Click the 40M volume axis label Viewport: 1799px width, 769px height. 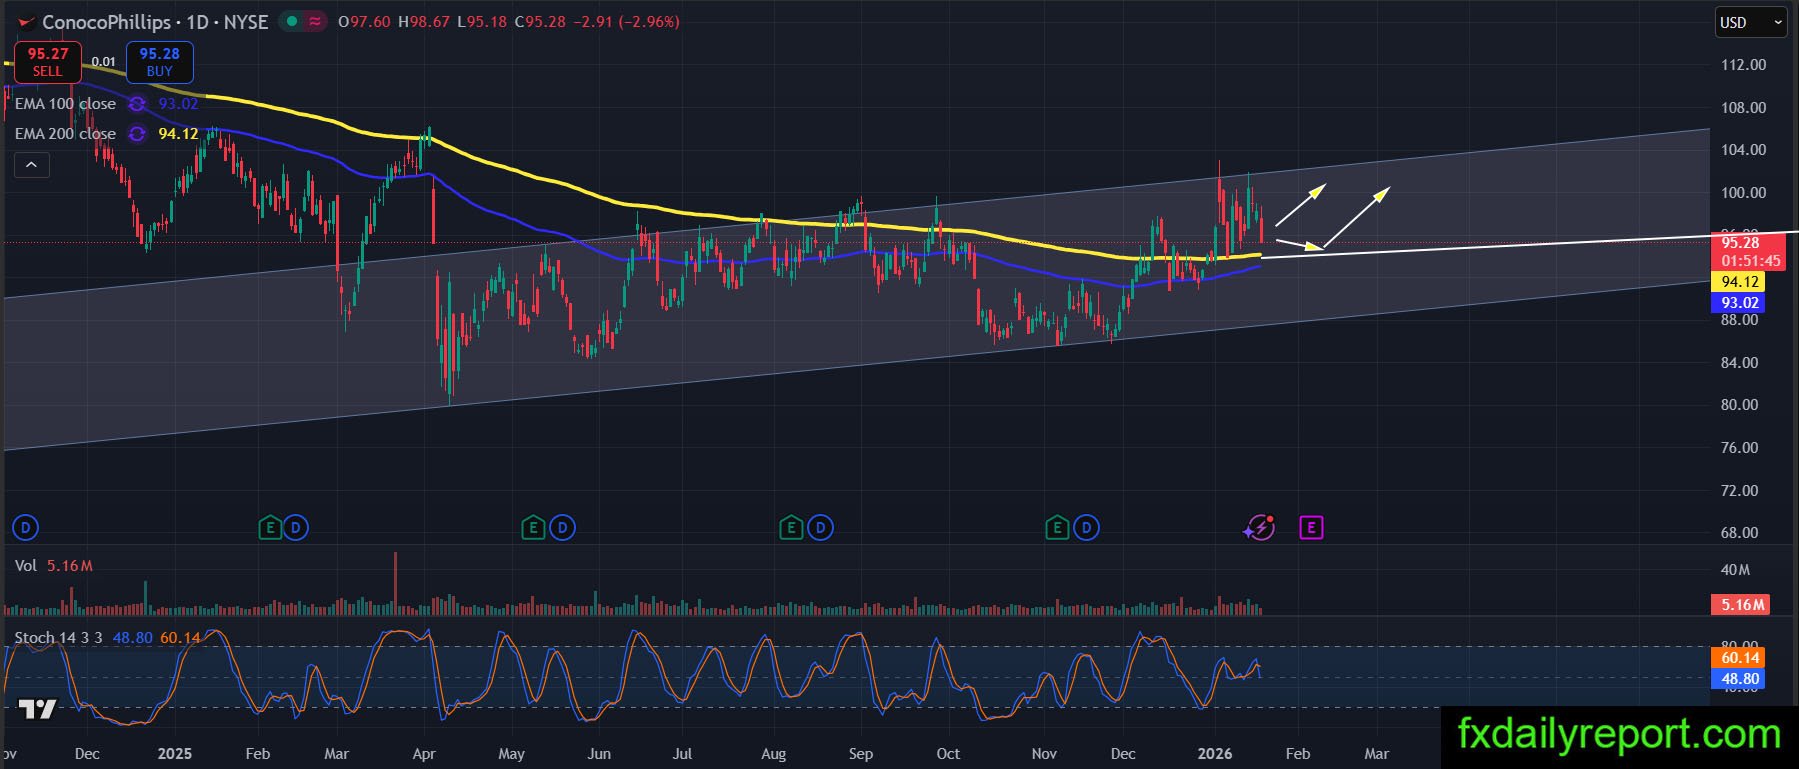tap(1735, 570)
